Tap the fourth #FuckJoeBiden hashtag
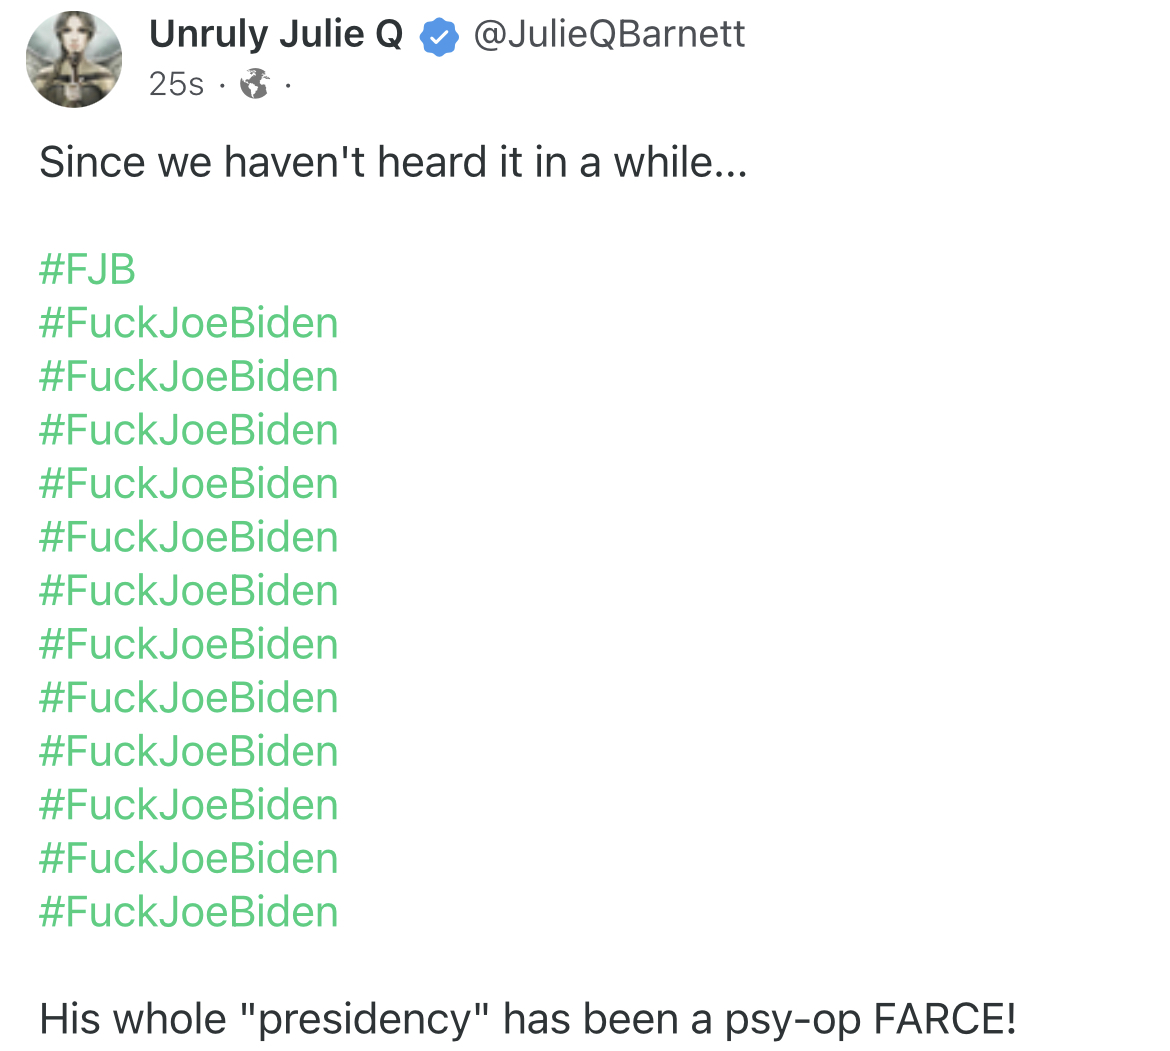The height and width of the screenshot is (1051, 1170). (x=189, y=484)
